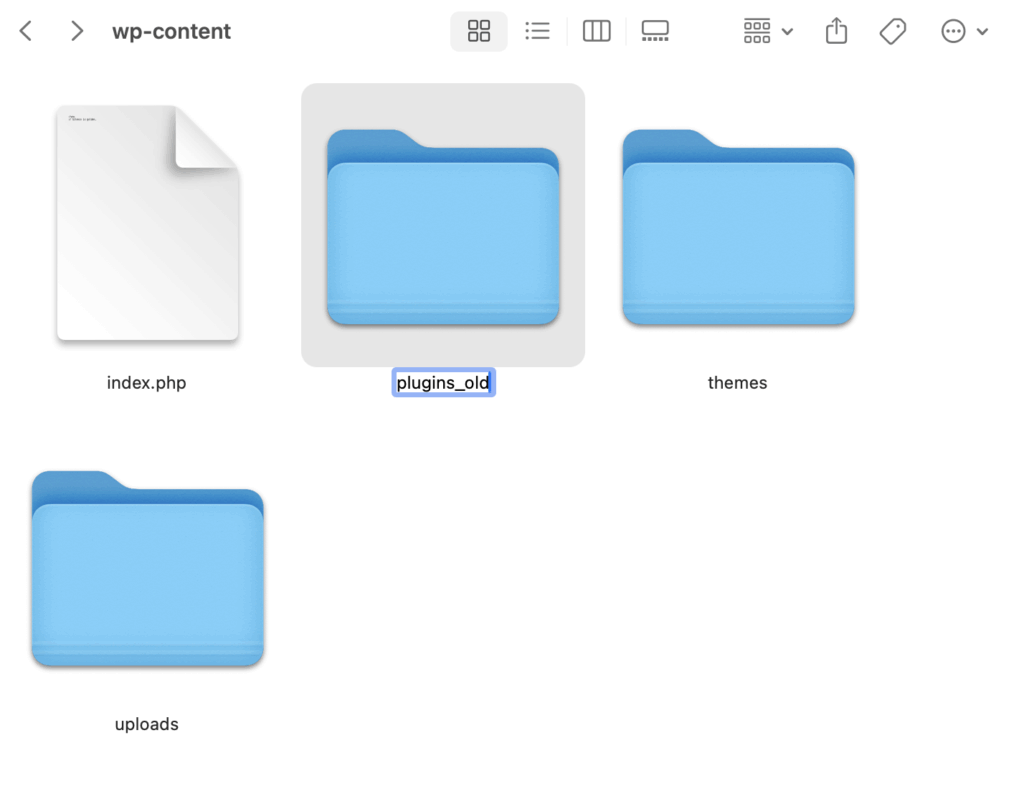The height and width of the screenshot is (786, 1024).
Task: Click the wp-content window title
Action: [171, 31]
